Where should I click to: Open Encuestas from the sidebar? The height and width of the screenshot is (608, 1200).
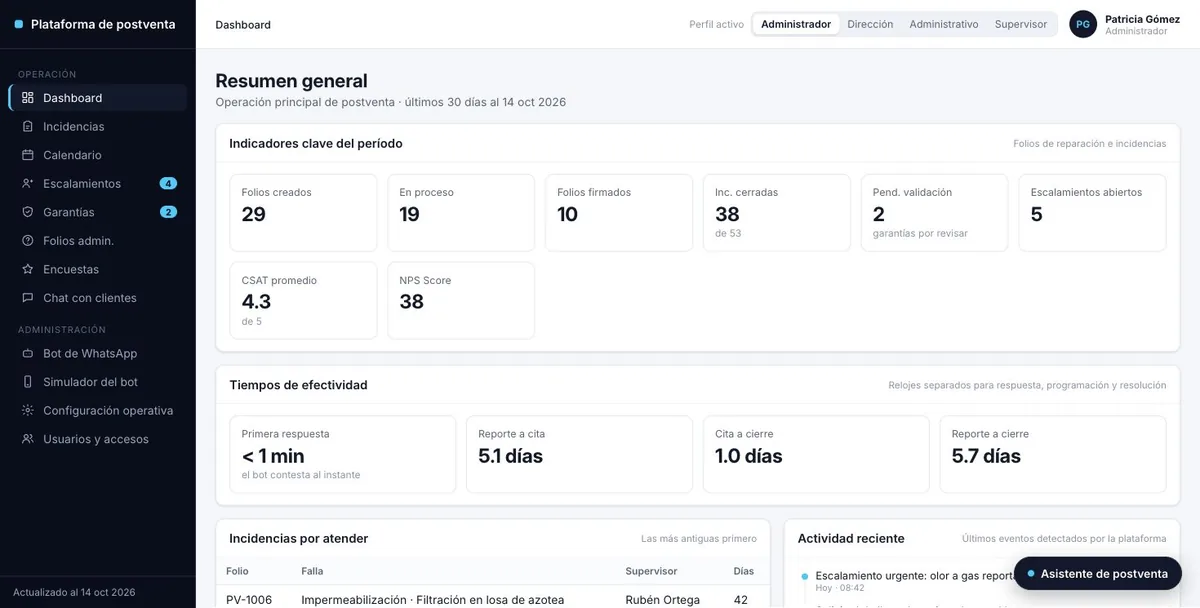[x=98, y=269]
